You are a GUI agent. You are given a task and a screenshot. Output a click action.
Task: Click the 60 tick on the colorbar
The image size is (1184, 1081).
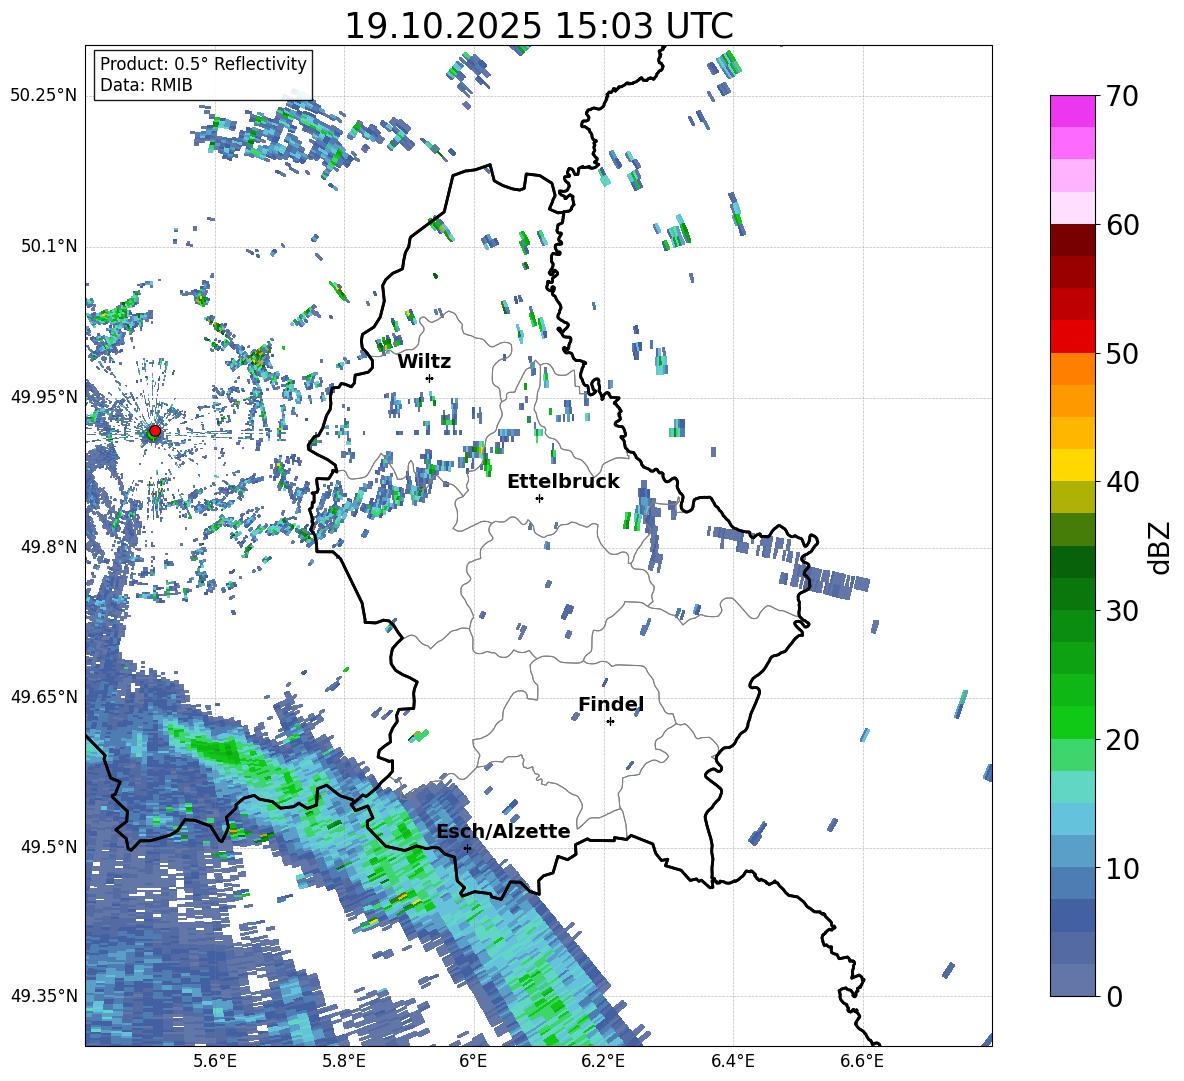pos(1122,225)
